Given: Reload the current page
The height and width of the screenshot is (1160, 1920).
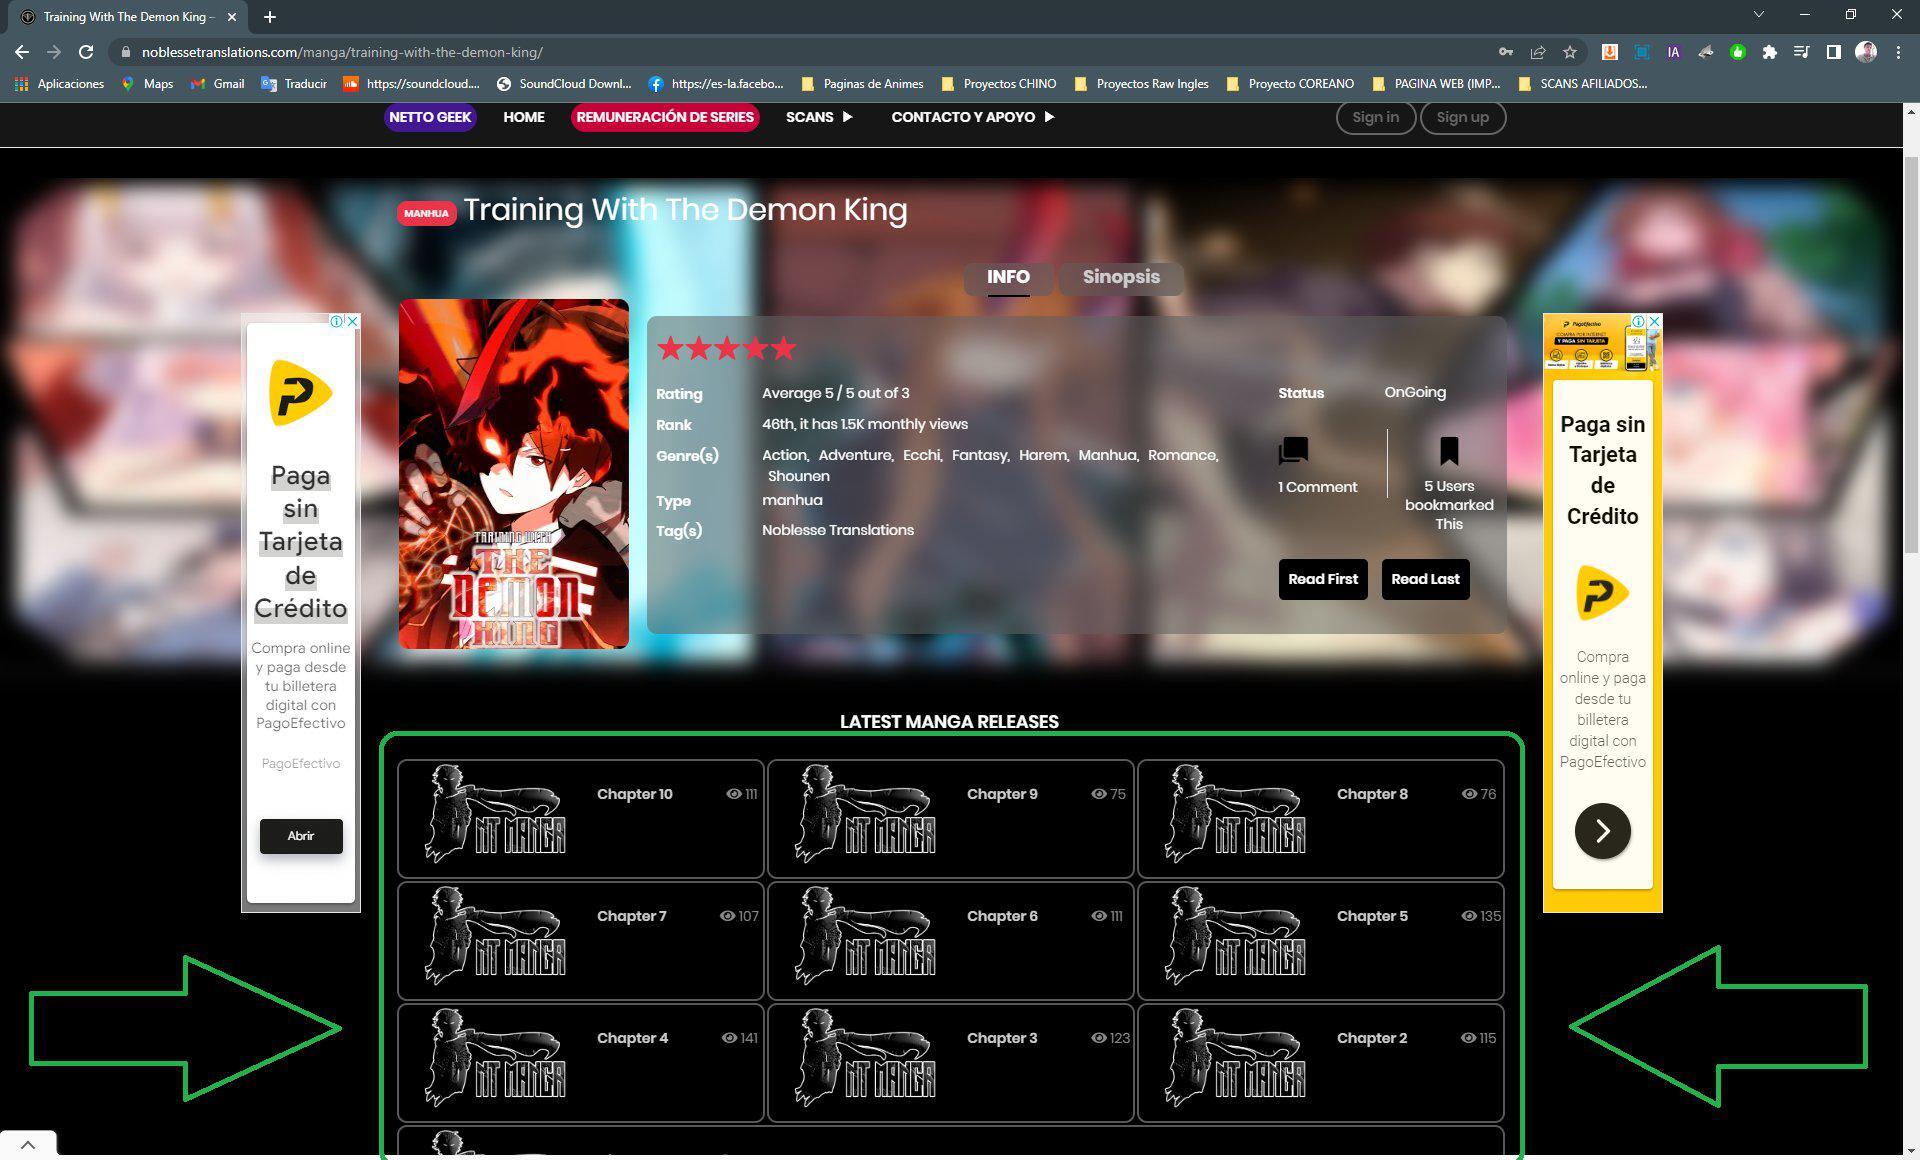Looking at the screenshot, I should click(86, 52).
